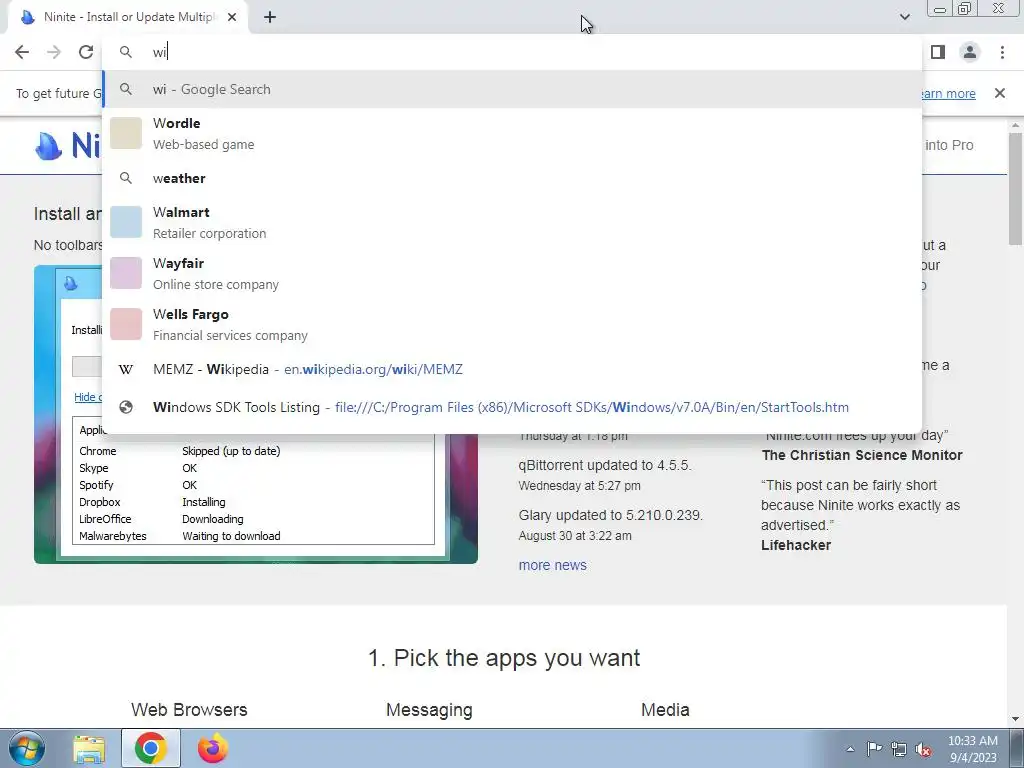Click the Wells Fargo suggestion thumbnail
Viewport: 1024px width, 768px height.
pyautogui.click(x=126, y=324)
